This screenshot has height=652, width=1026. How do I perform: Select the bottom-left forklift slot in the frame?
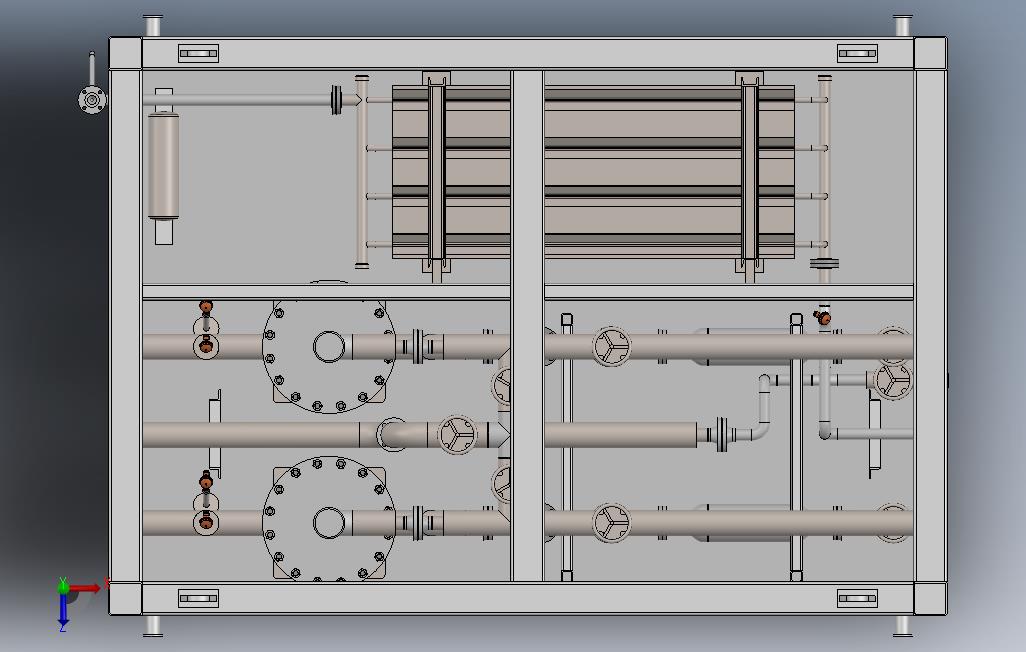(x=198, y=598)
